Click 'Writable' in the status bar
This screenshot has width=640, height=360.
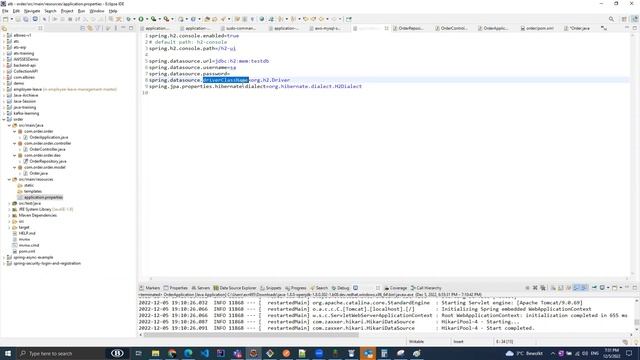tap(416, 341)
